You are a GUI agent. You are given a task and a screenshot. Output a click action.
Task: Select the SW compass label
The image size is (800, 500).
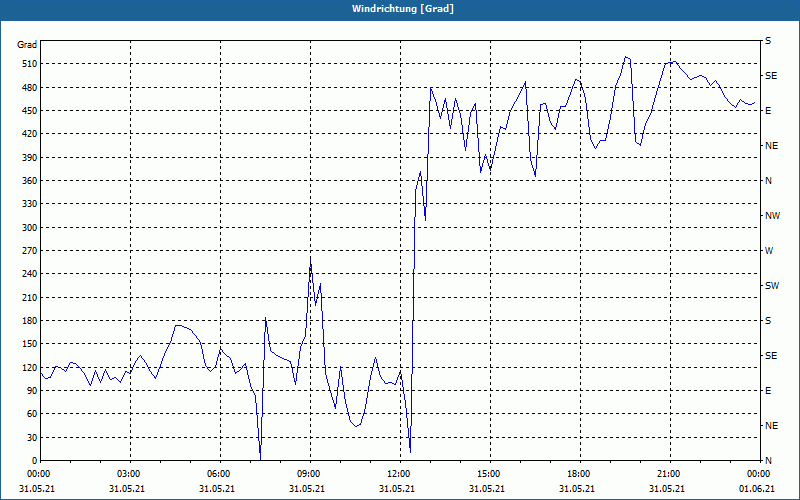[x=772, y=286]
